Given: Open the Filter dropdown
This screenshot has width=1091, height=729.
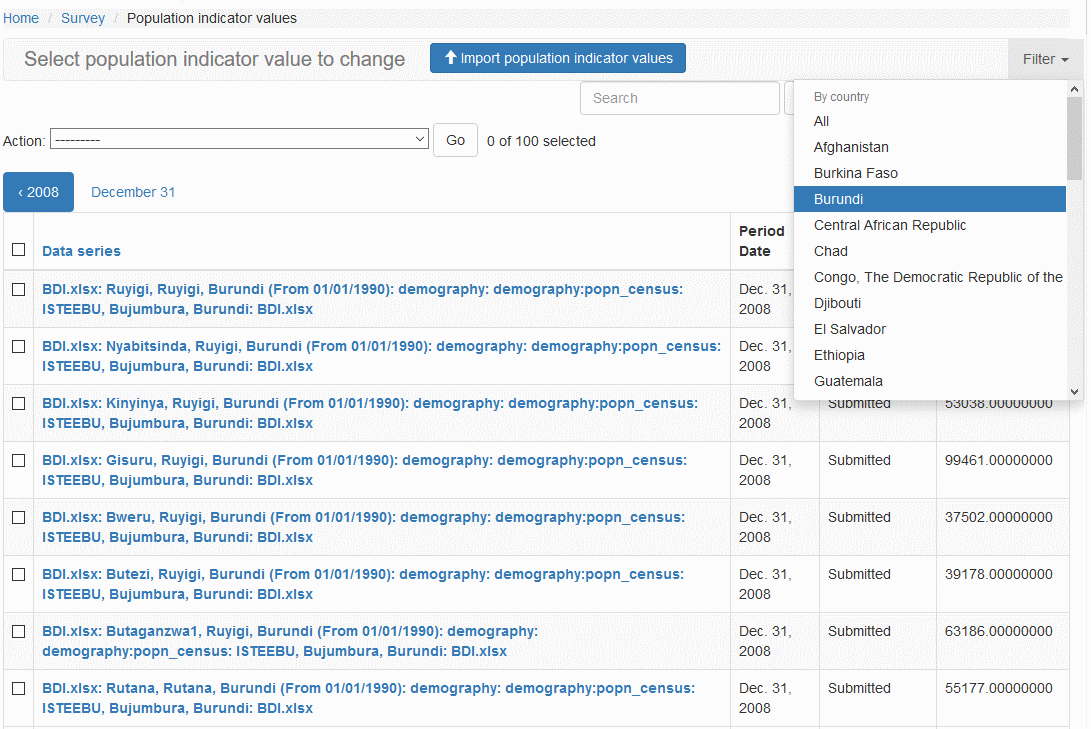Looking at the screenshot, I should [x=1045, y=59].
